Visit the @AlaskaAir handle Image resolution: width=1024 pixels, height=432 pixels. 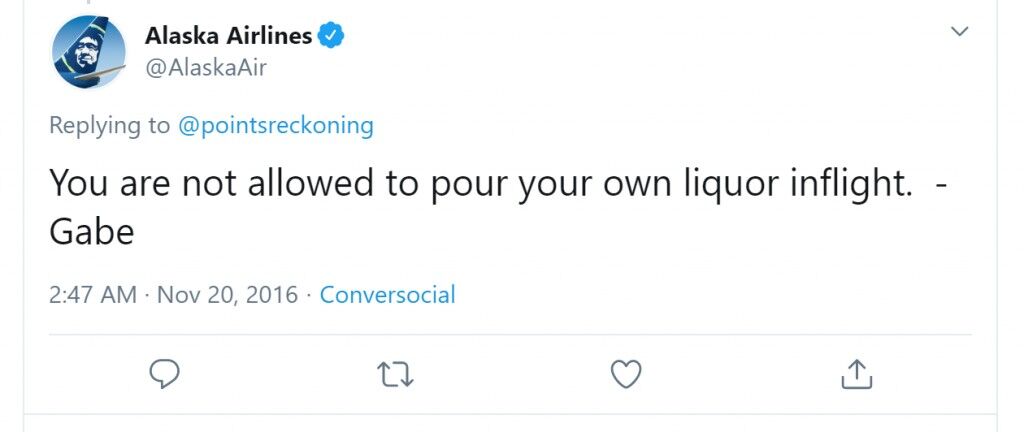206,68
